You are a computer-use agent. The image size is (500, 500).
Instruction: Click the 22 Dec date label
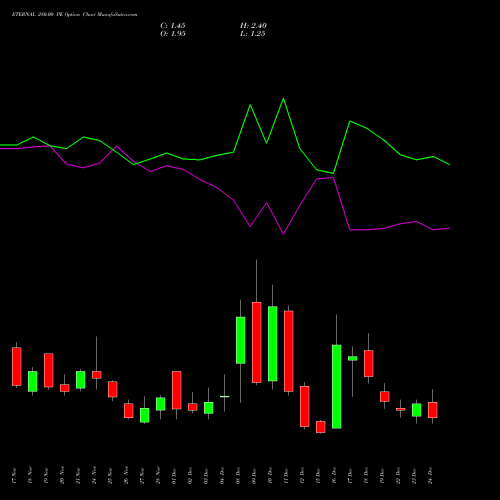(x=398, y=475)
